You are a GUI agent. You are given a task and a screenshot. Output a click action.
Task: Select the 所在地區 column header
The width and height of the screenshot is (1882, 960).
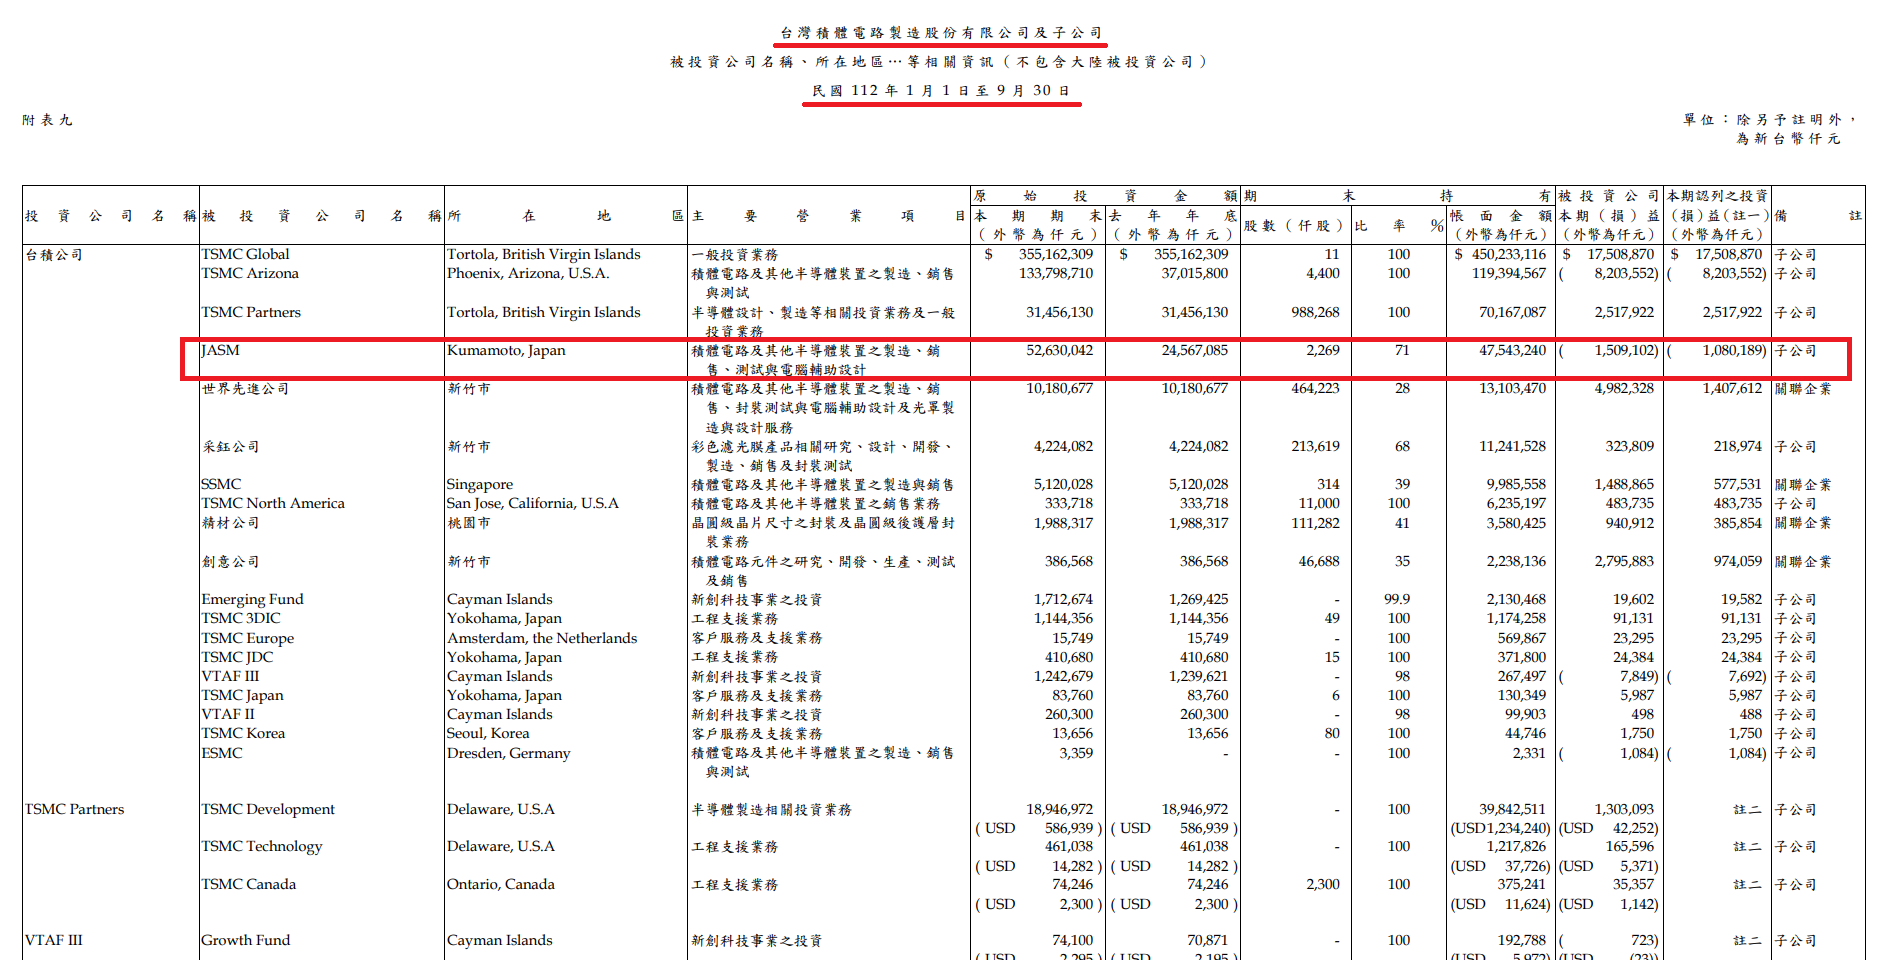(x=565, y=216)
